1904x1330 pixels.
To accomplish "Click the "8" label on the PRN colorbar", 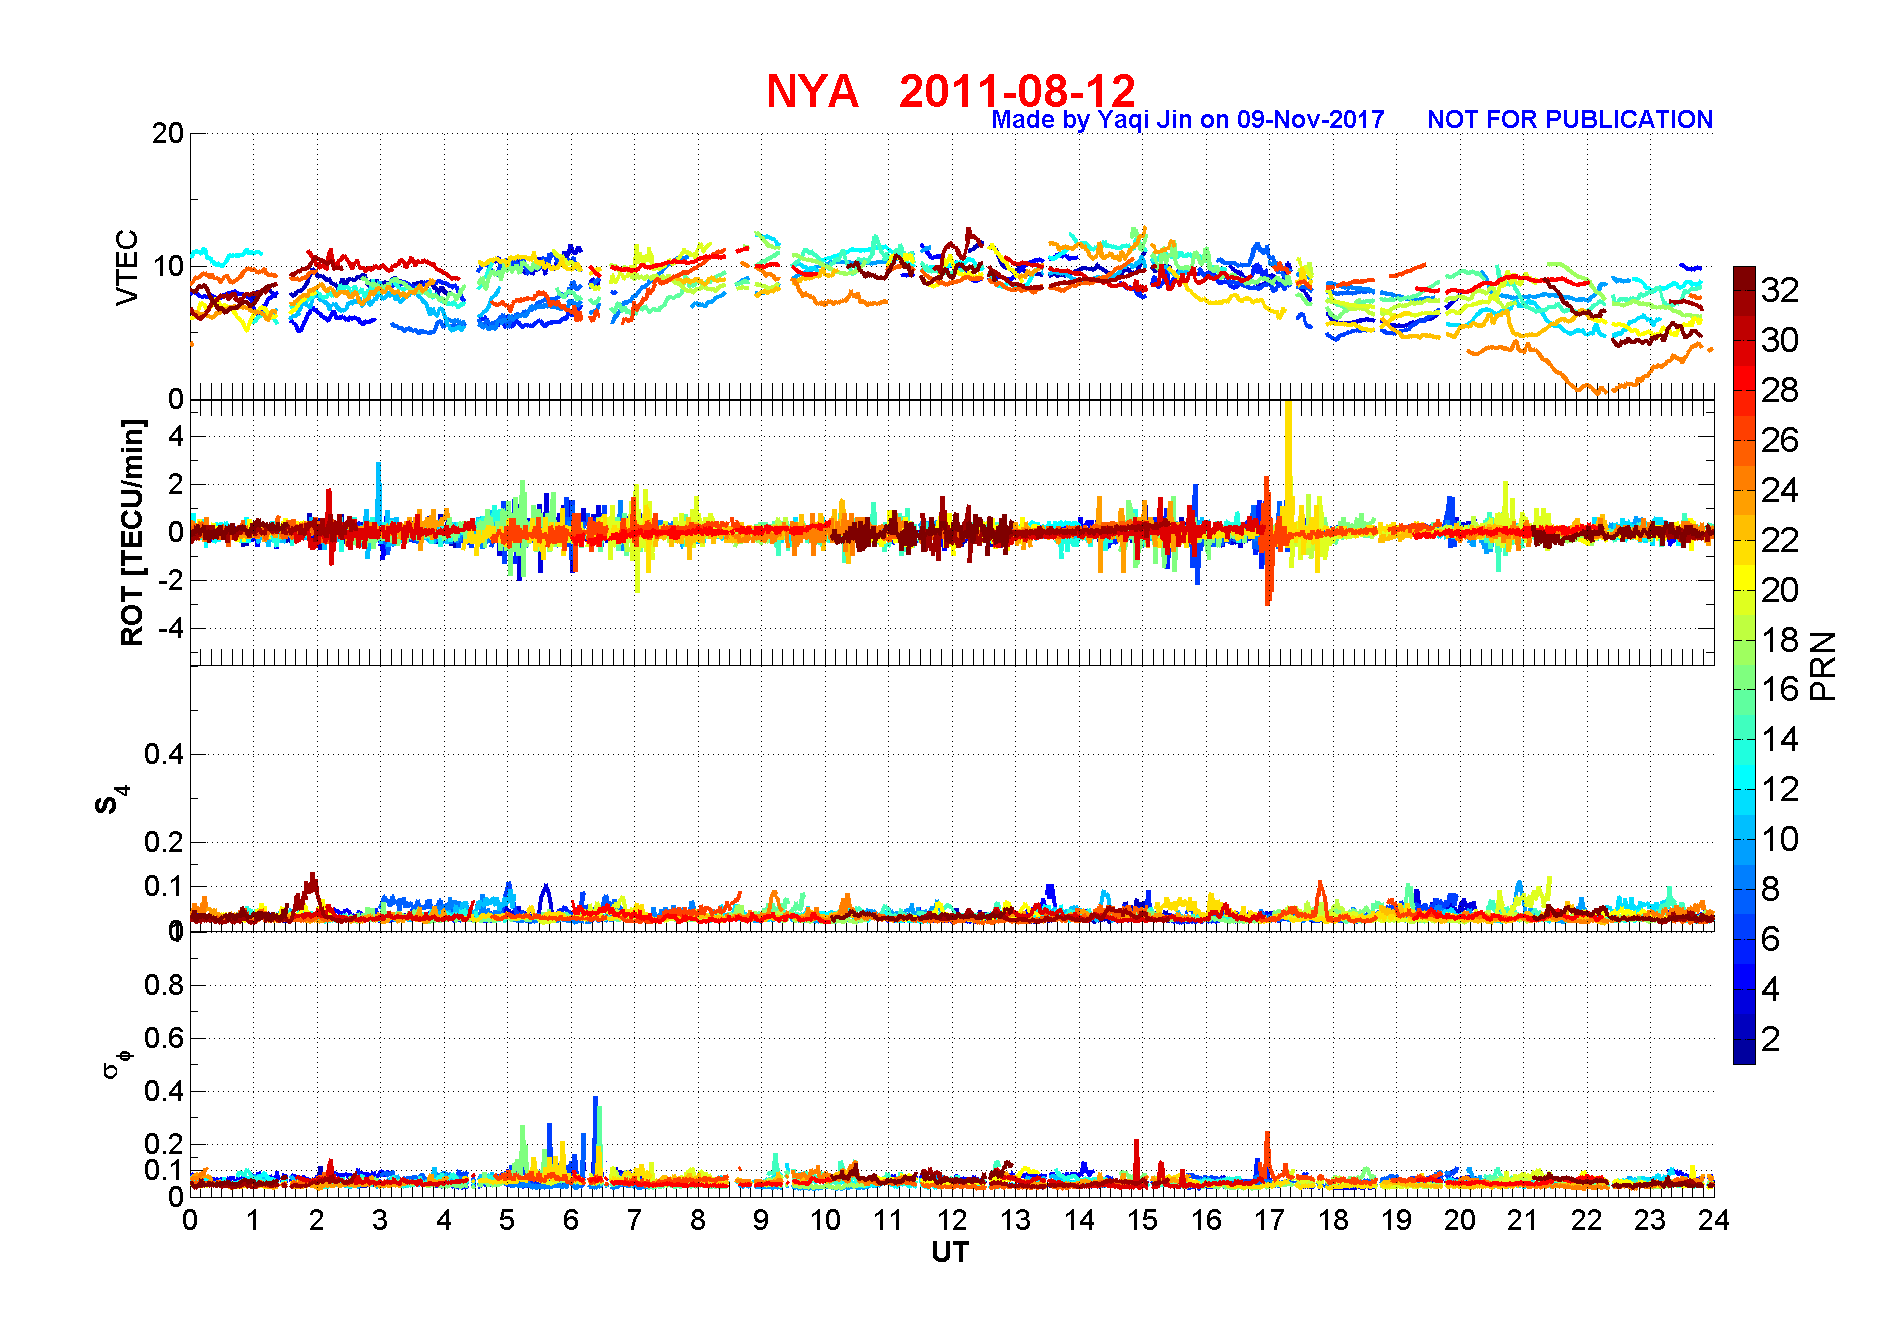I will [x=1771, y=889].
